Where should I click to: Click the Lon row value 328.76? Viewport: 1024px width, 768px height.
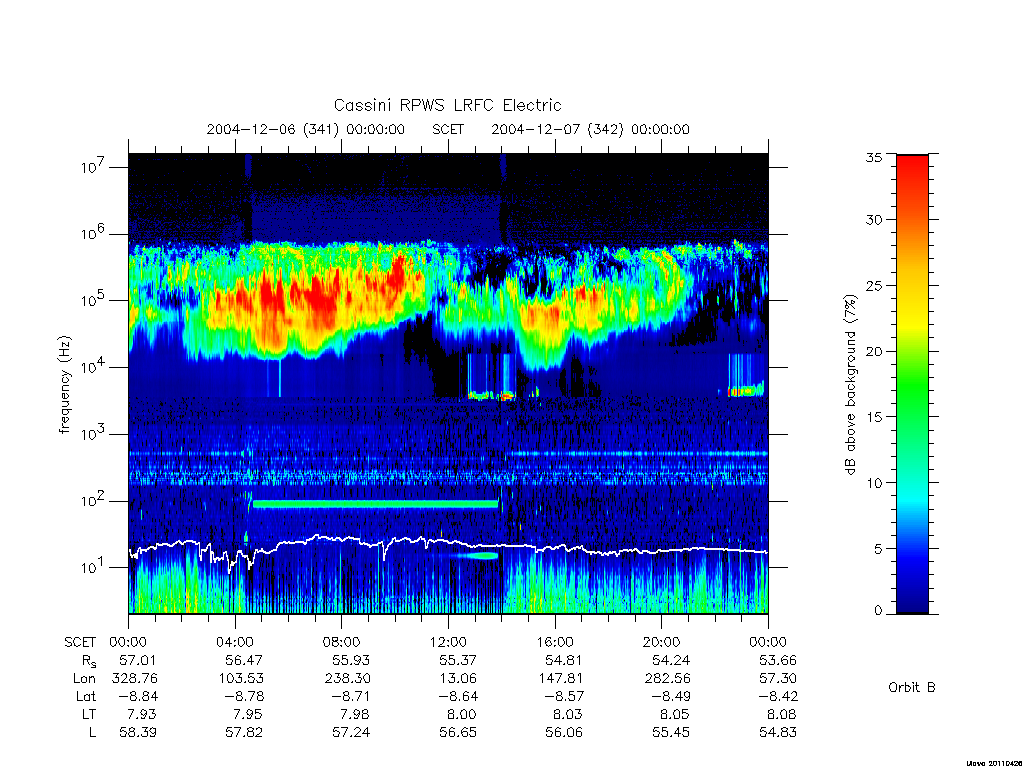pos(135,678)
